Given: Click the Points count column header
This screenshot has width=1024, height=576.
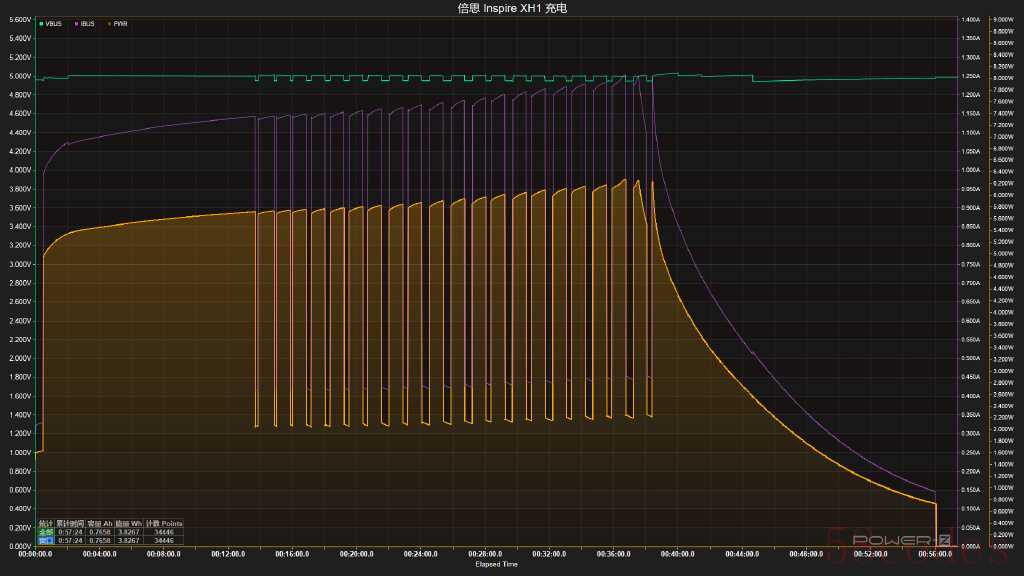Looking at the screenshot, I should click(164, 524).
